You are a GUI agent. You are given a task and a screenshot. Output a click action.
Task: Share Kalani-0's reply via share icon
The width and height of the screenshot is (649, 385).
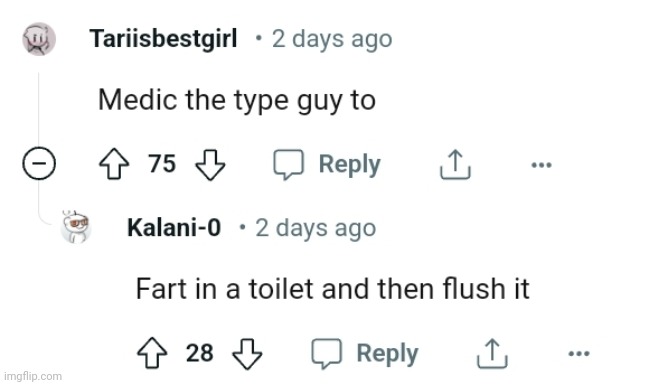(x=492, y=353)
